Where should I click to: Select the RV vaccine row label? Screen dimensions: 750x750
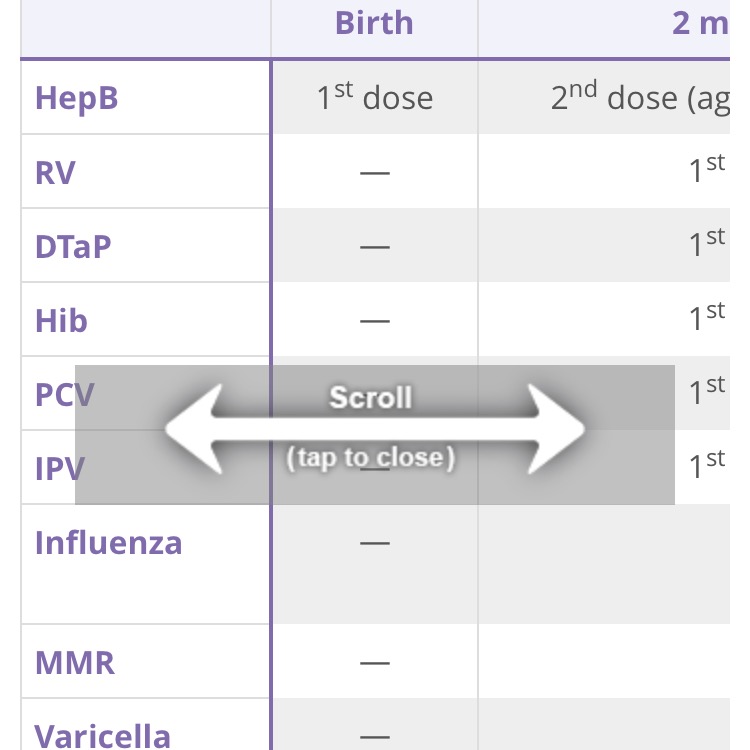click(x=56, y=173)
